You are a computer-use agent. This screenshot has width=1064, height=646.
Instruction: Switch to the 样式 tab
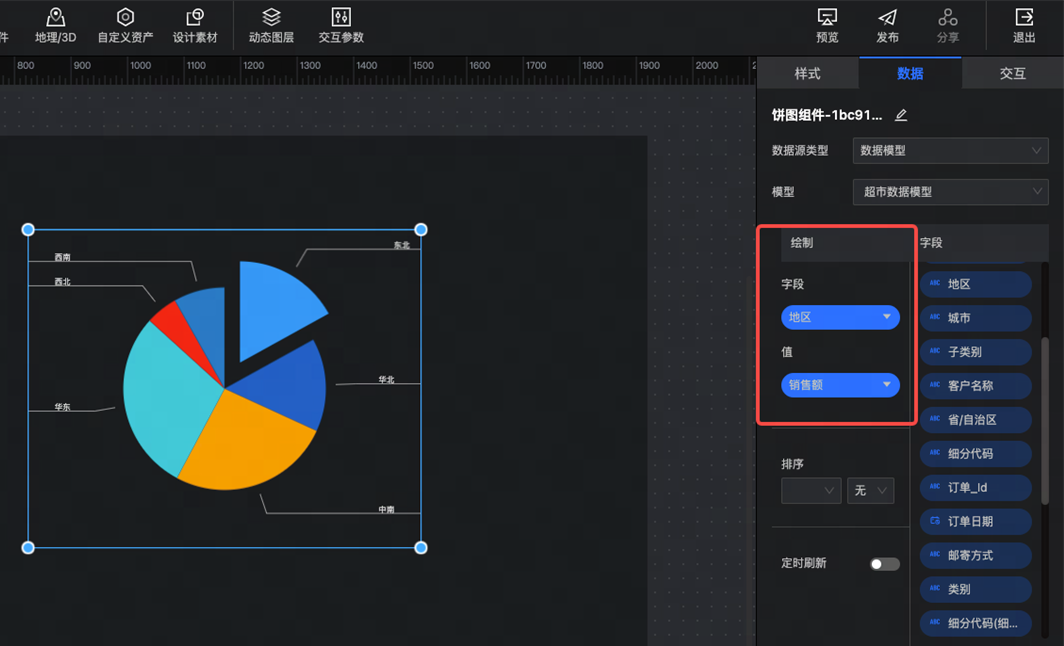807,74
